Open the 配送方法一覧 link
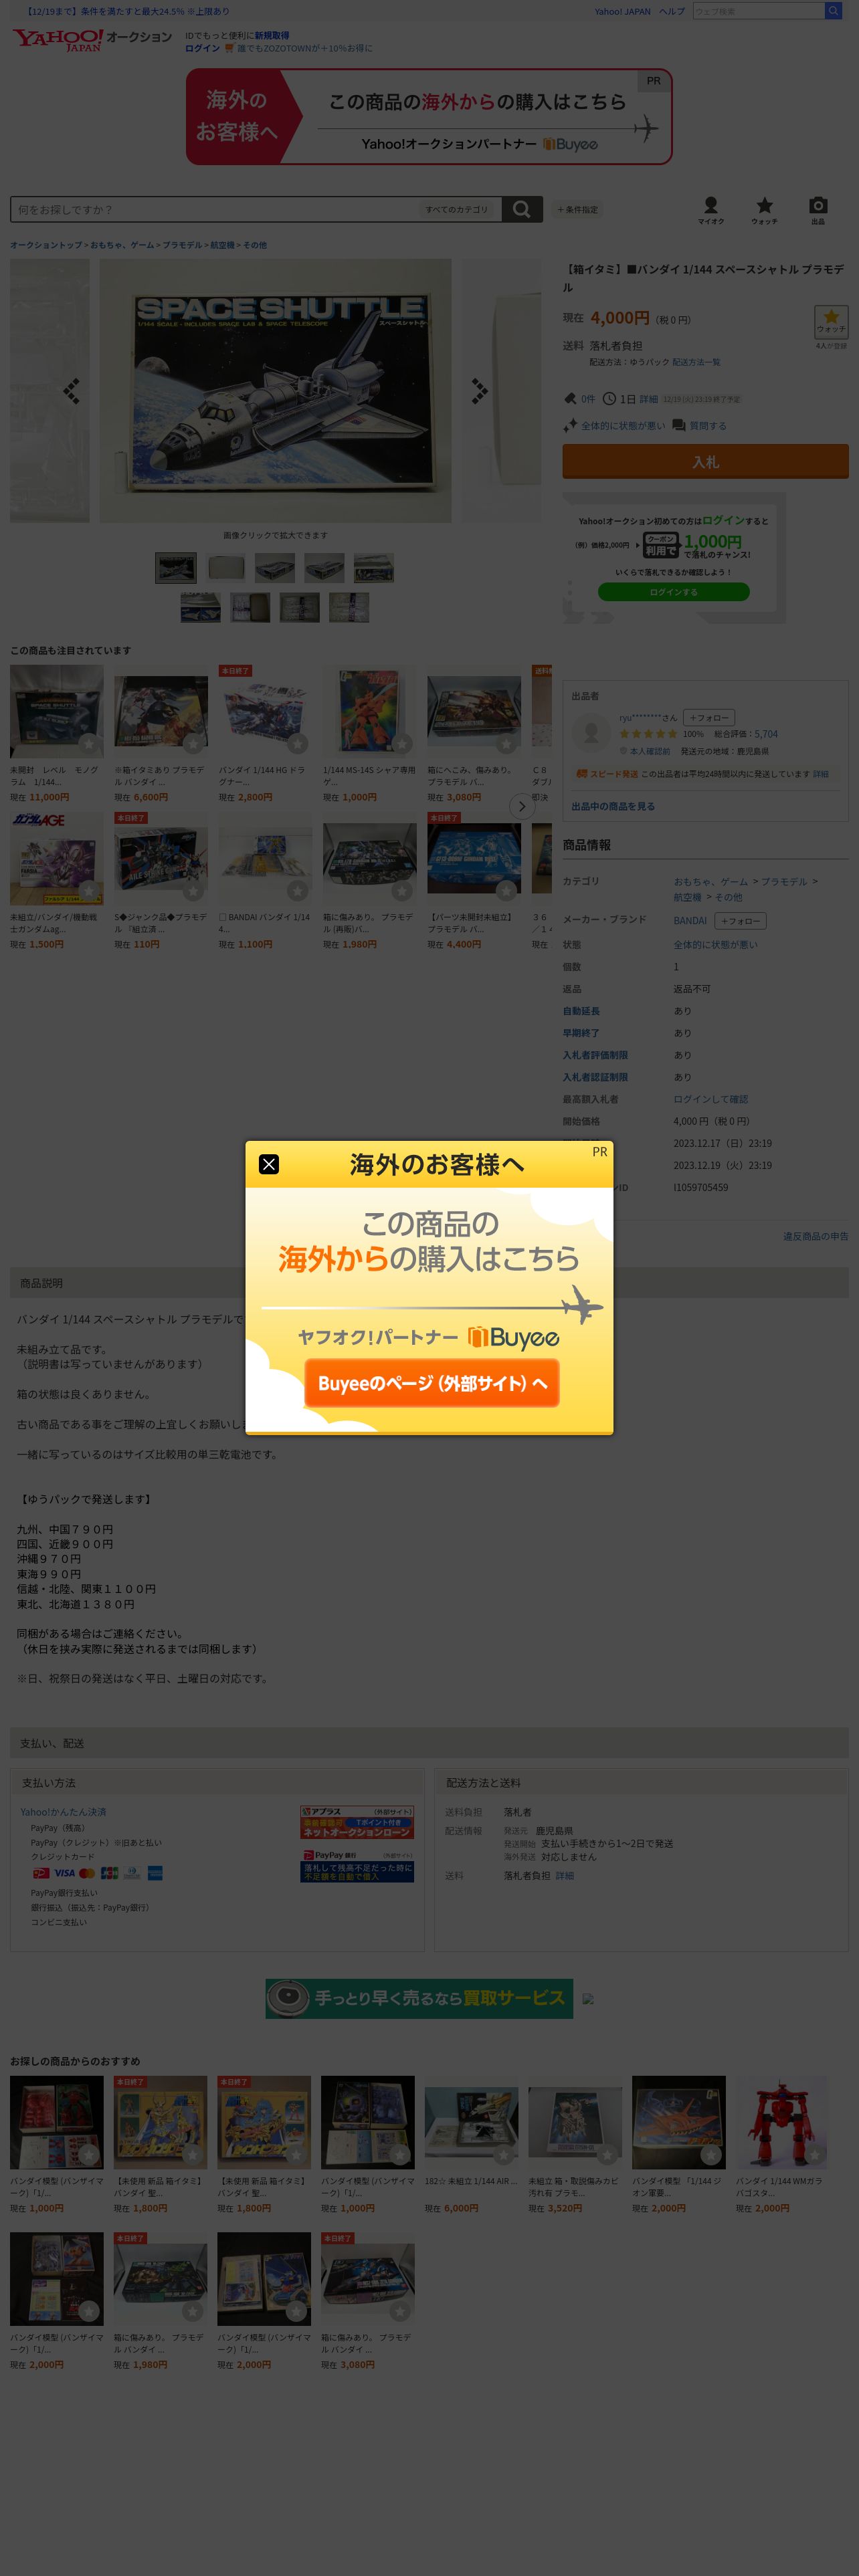This screenshot has width=859, height=2576. [696, 362]
